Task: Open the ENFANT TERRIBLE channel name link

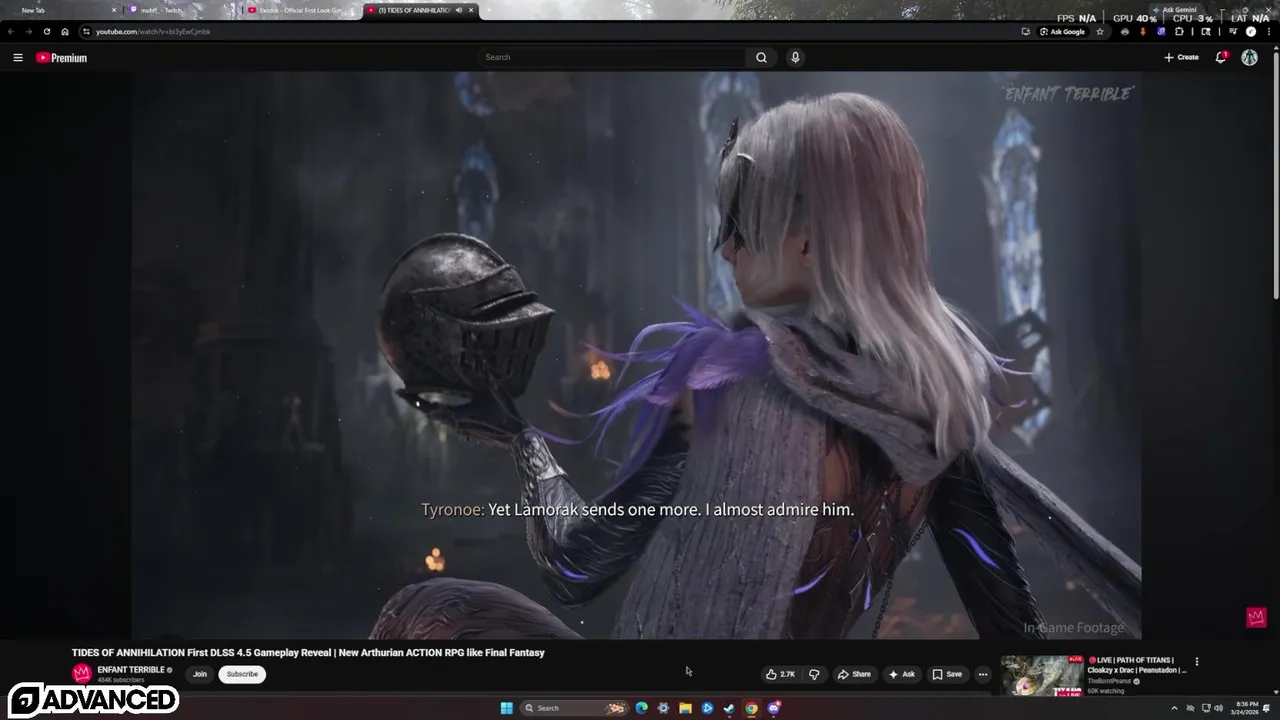Action: tap(131, 670)
